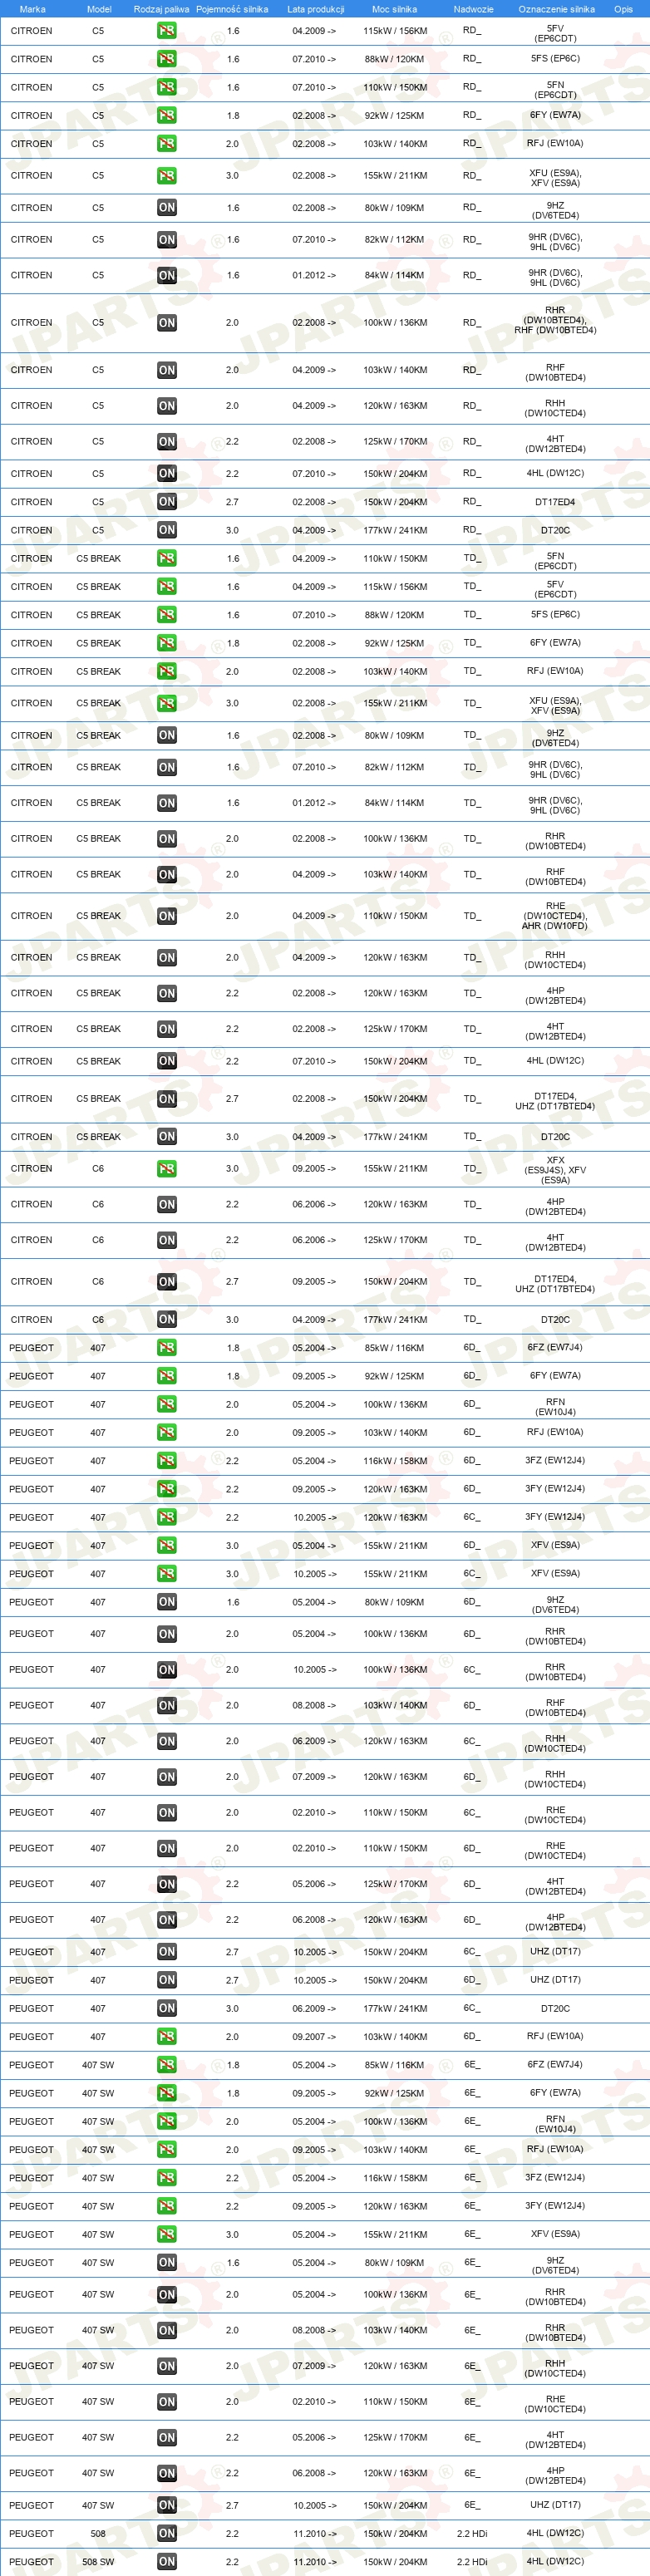The image size is (650, 2576).
Task: Select 'DT17ED4' engine cell in C5 RD_ row
Action: (555, 502)
